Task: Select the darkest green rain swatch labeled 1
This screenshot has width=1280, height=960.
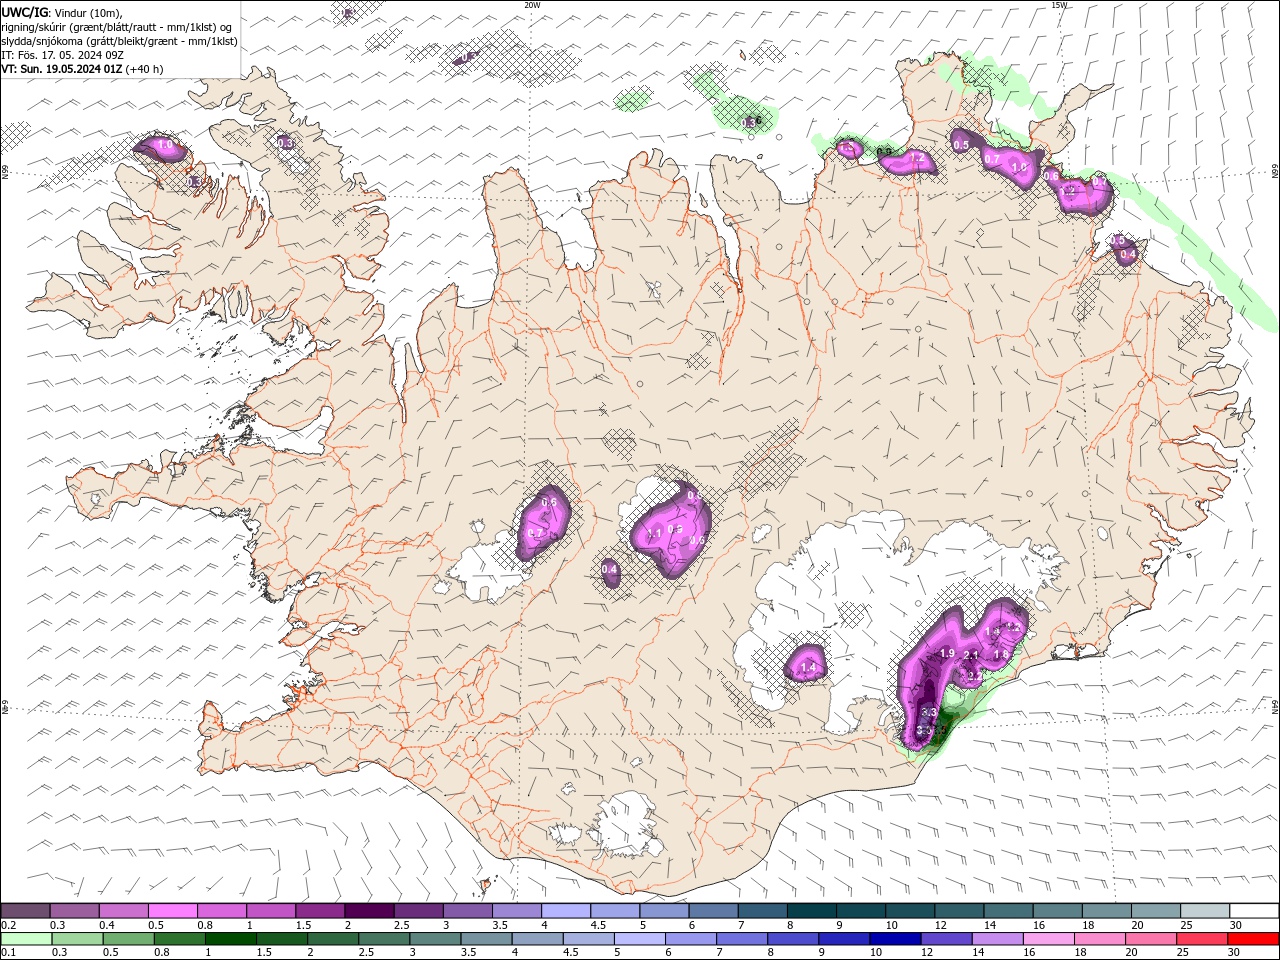Action: (231, 939)
